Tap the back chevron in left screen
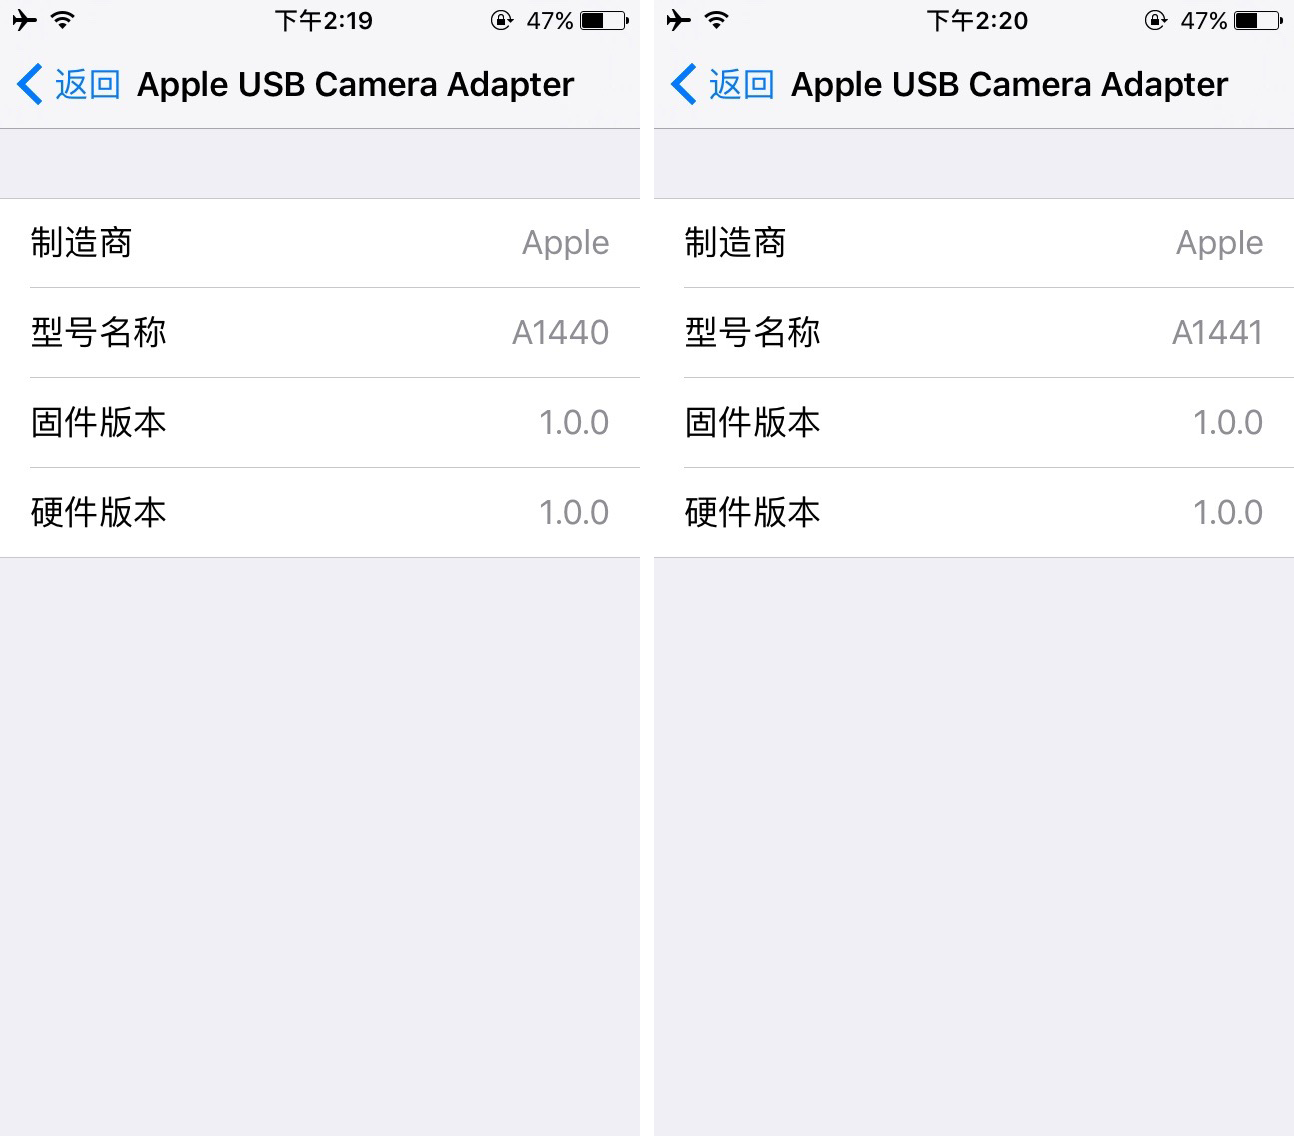The image size is (1294, 1136). tap(30, 84)
